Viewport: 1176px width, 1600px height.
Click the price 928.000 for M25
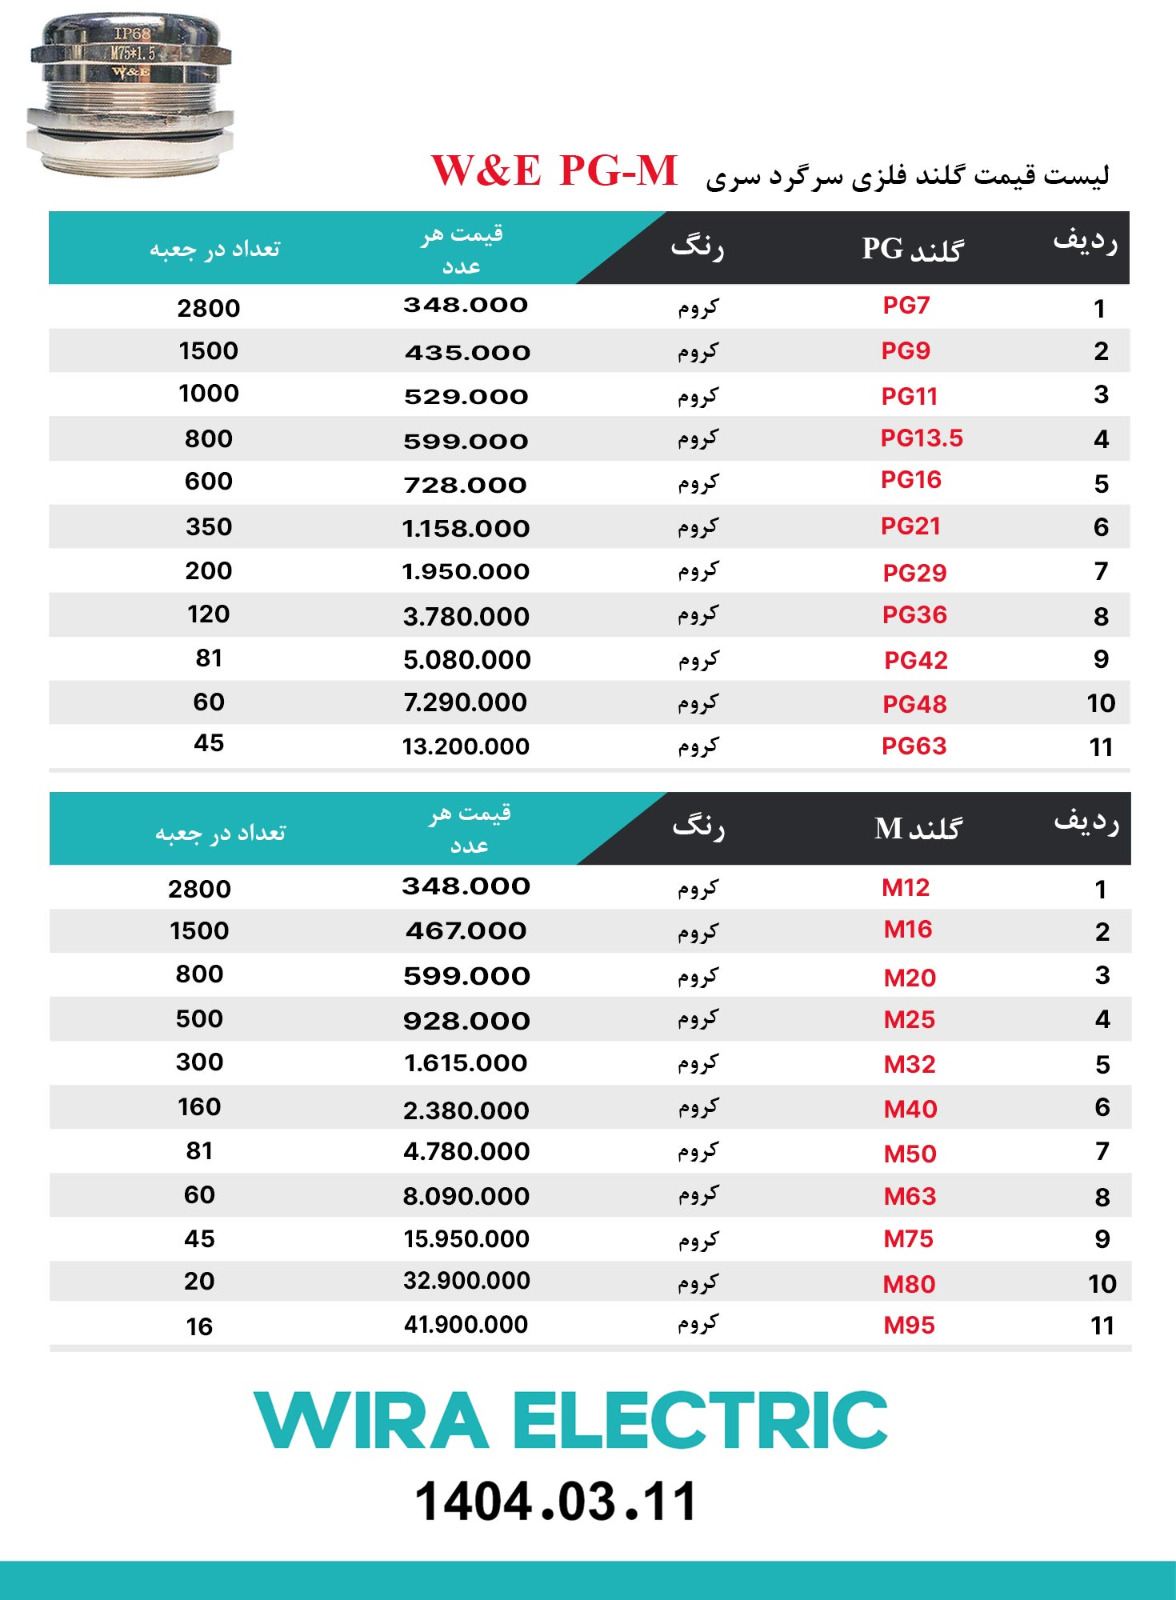pyautogui.click(x=466, y=1021)
